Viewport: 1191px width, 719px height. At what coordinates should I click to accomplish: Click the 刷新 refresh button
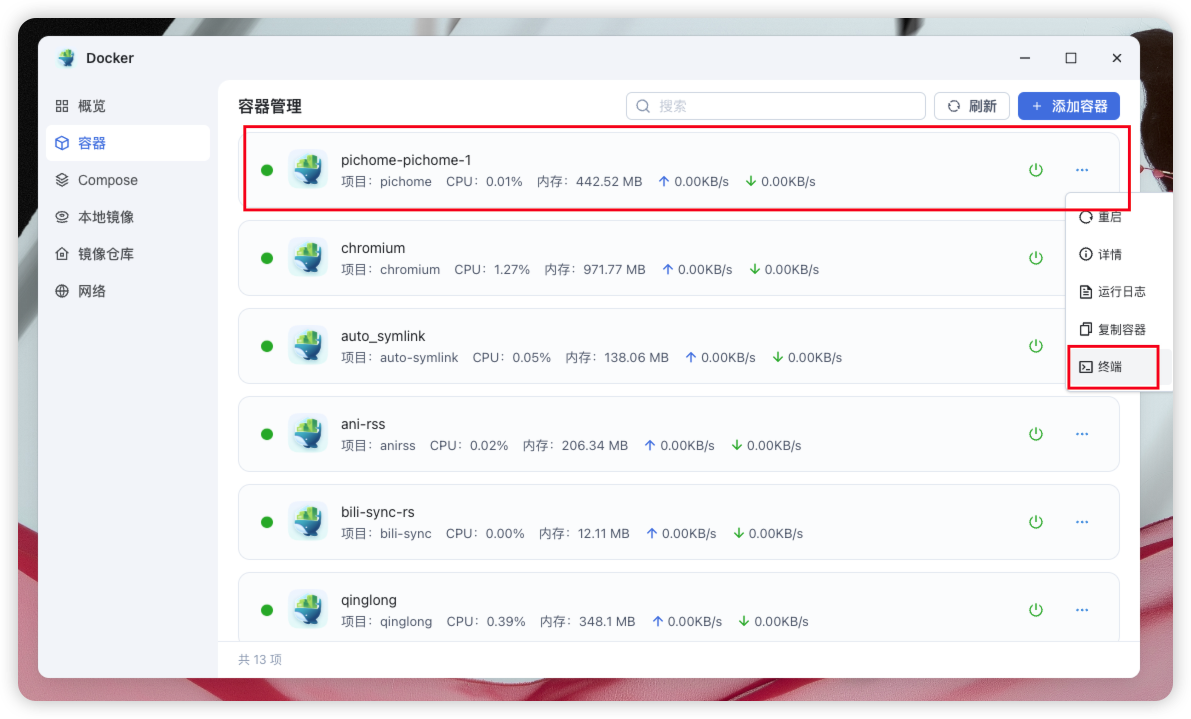(971, 106)
